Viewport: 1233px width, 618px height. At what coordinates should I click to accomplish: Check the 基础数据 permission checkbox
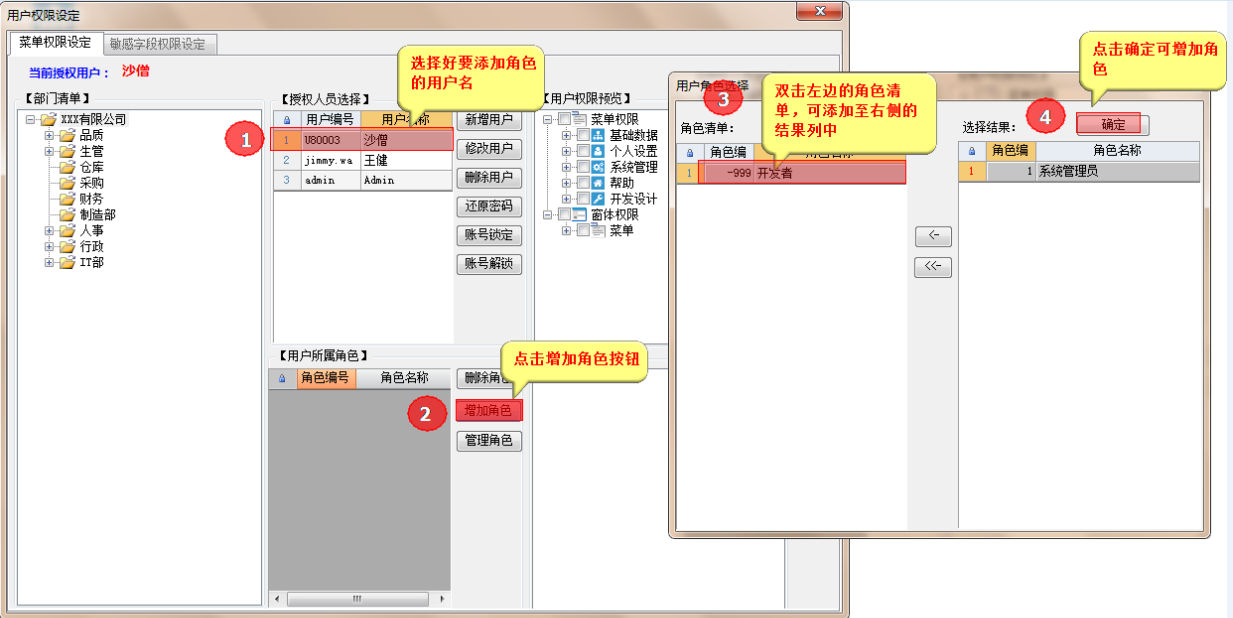coord(584,136)
